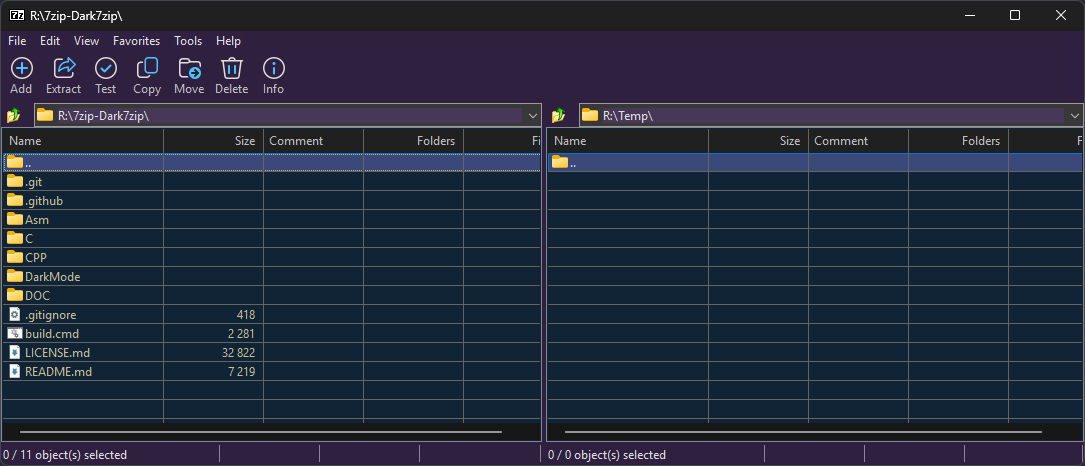The width and height of the screenshot is (1085, 466).
Task: Click the Delete trash icon
Action: (232, 69)
